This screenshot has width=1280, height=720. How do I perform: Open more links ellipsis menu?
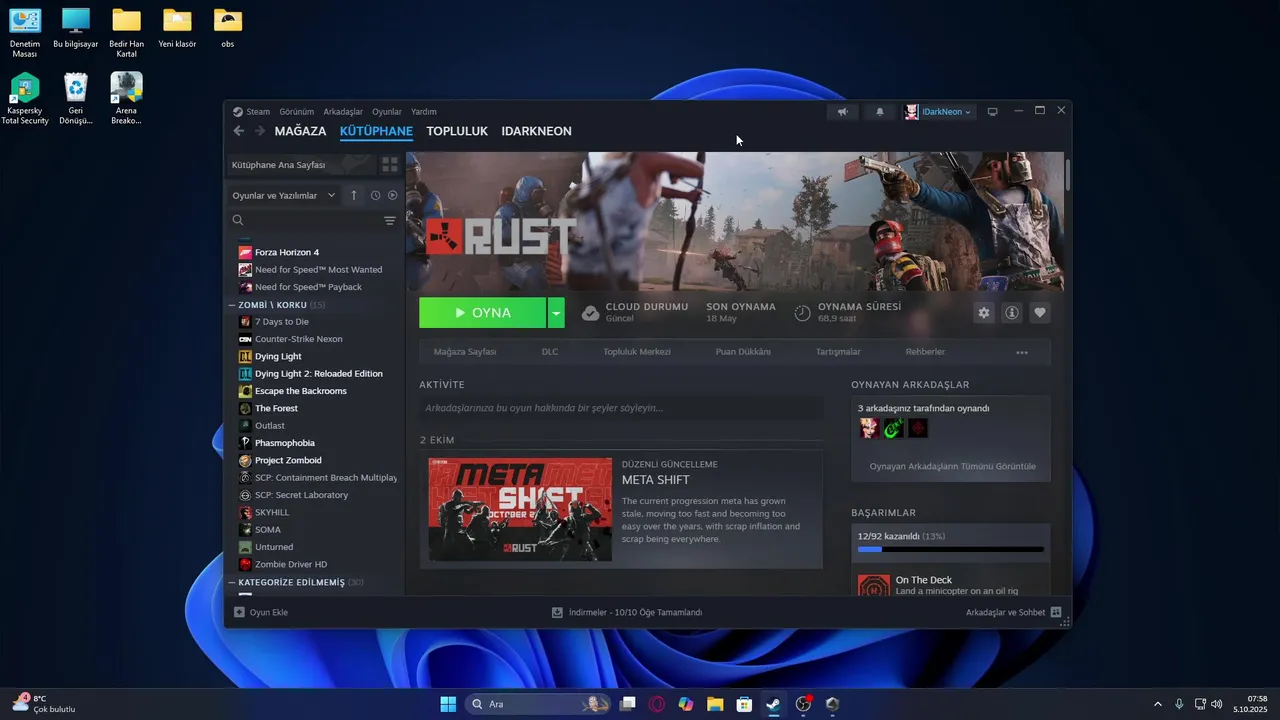(x=1022, y=352)
